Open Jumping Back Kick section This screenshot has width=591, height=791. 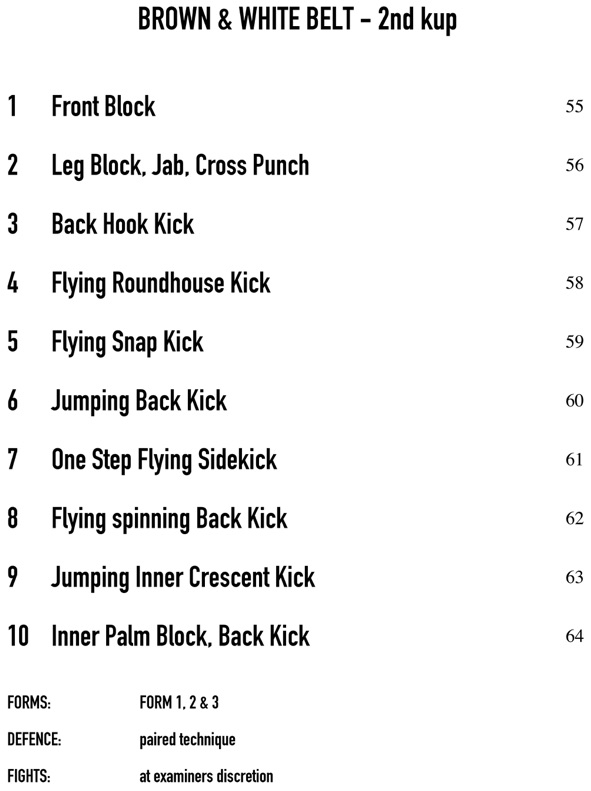pyautogui.click(x=139, y=402)
